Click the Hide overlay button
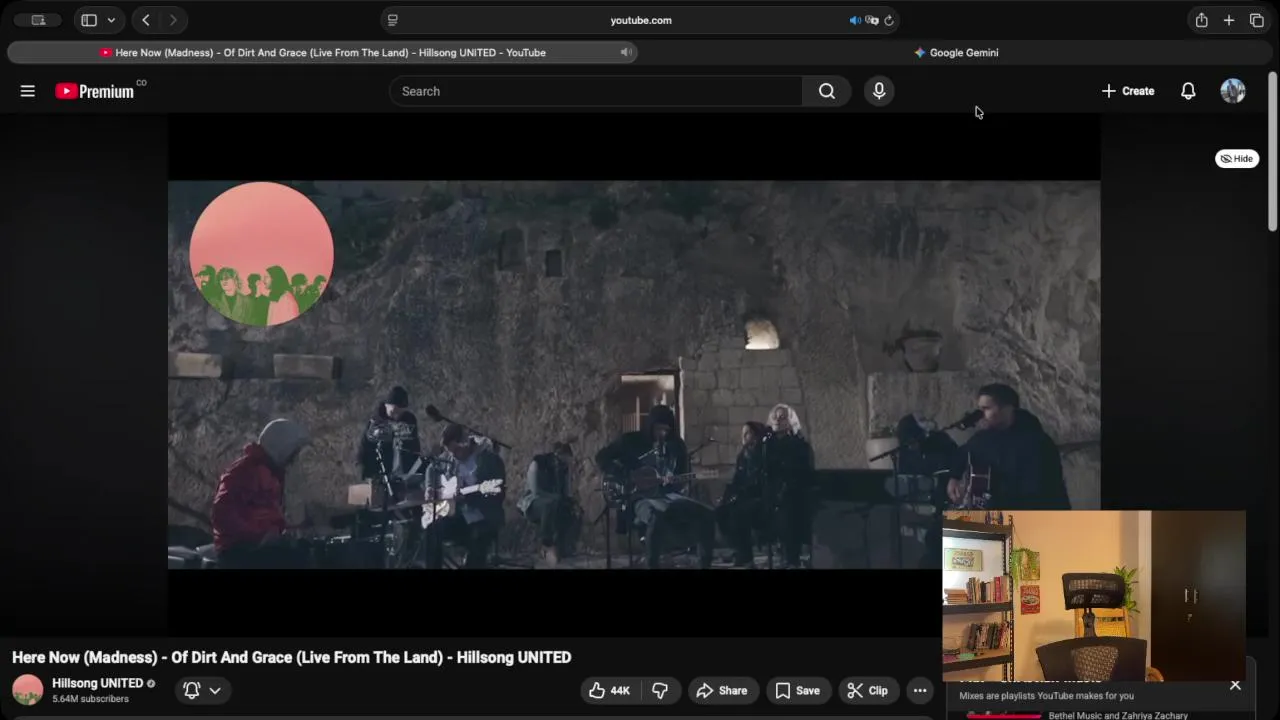This screenshot has width=1280, height=720. click(x=1237, y=159)
